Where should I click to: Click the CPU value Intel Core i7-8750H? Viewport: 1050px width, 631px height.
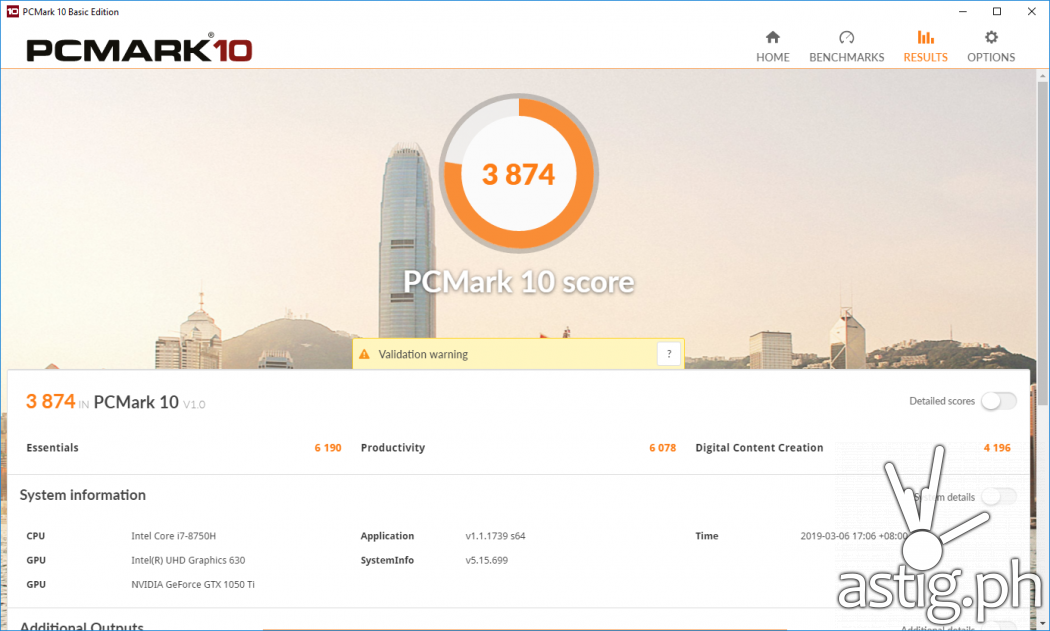point(173,536)
